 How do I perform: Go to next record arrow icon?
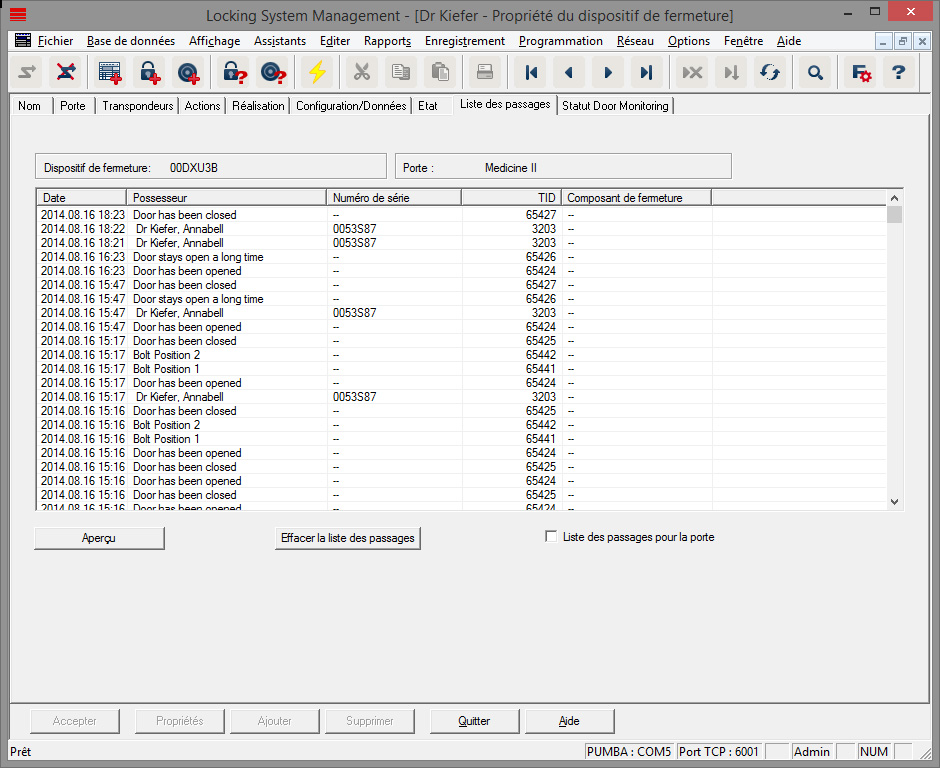coord(607,72)
